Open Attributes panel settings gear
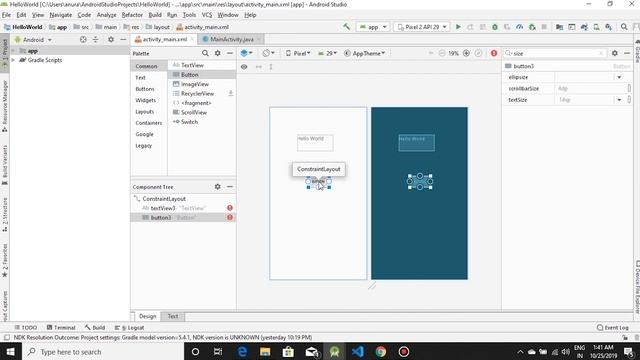640x360 pixels. [x=615, y=53]
